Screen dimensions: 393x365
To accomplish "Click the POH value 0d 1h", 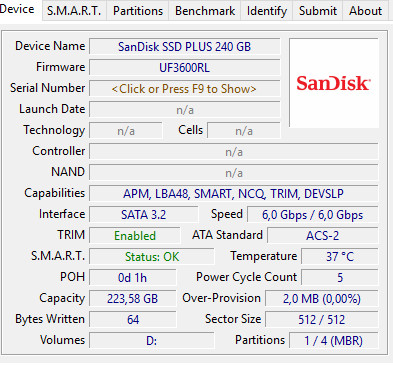I will (133, 278).
